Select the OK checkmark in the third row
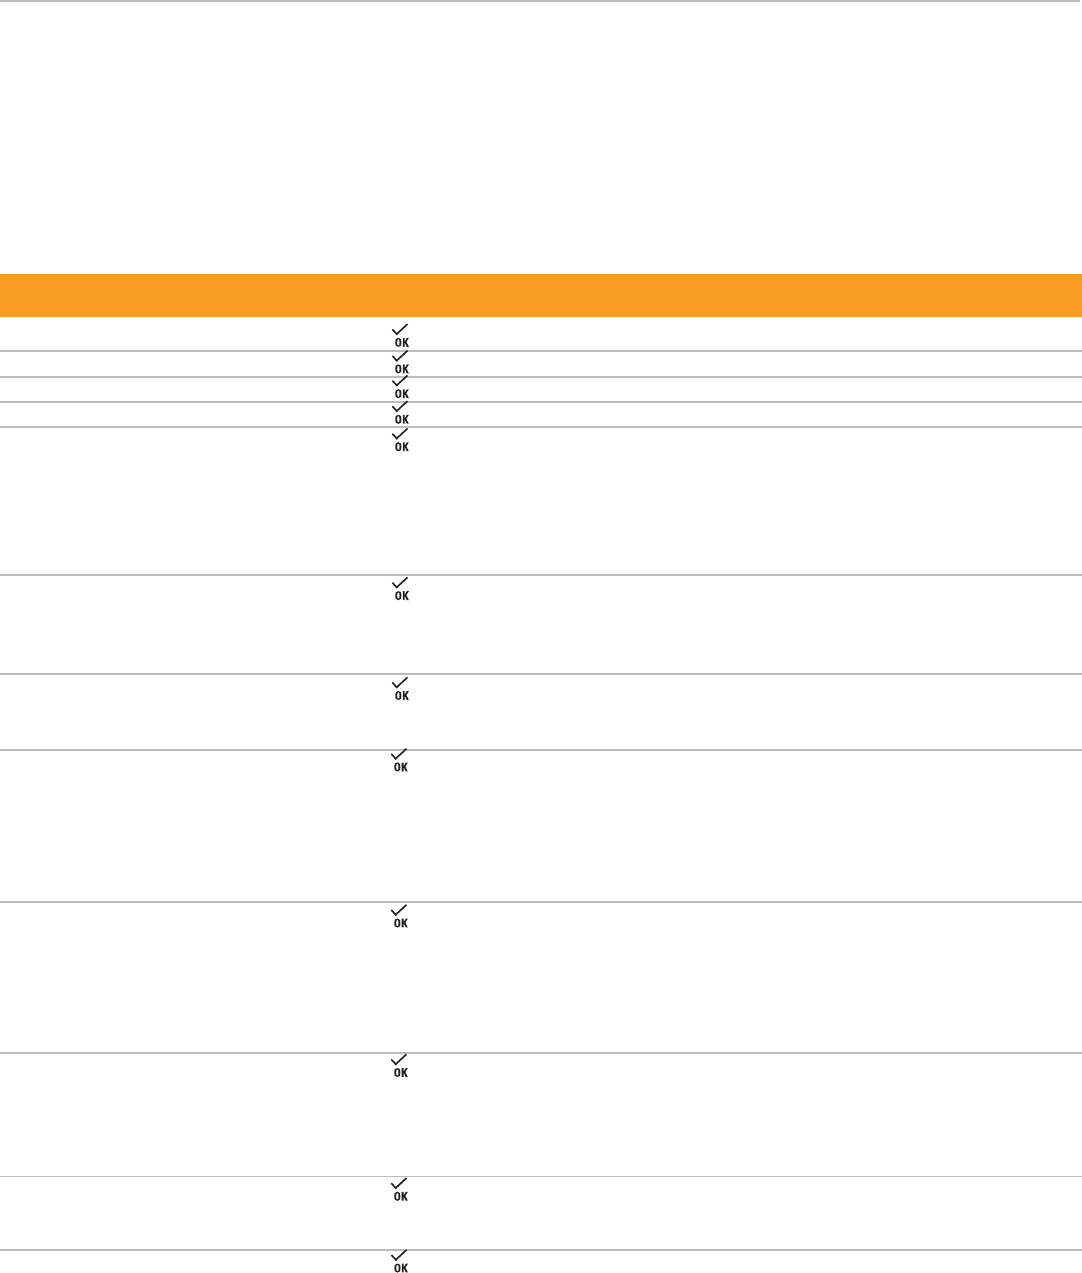The height and width of the screenshot is (1273, 1082). [401, 388]
